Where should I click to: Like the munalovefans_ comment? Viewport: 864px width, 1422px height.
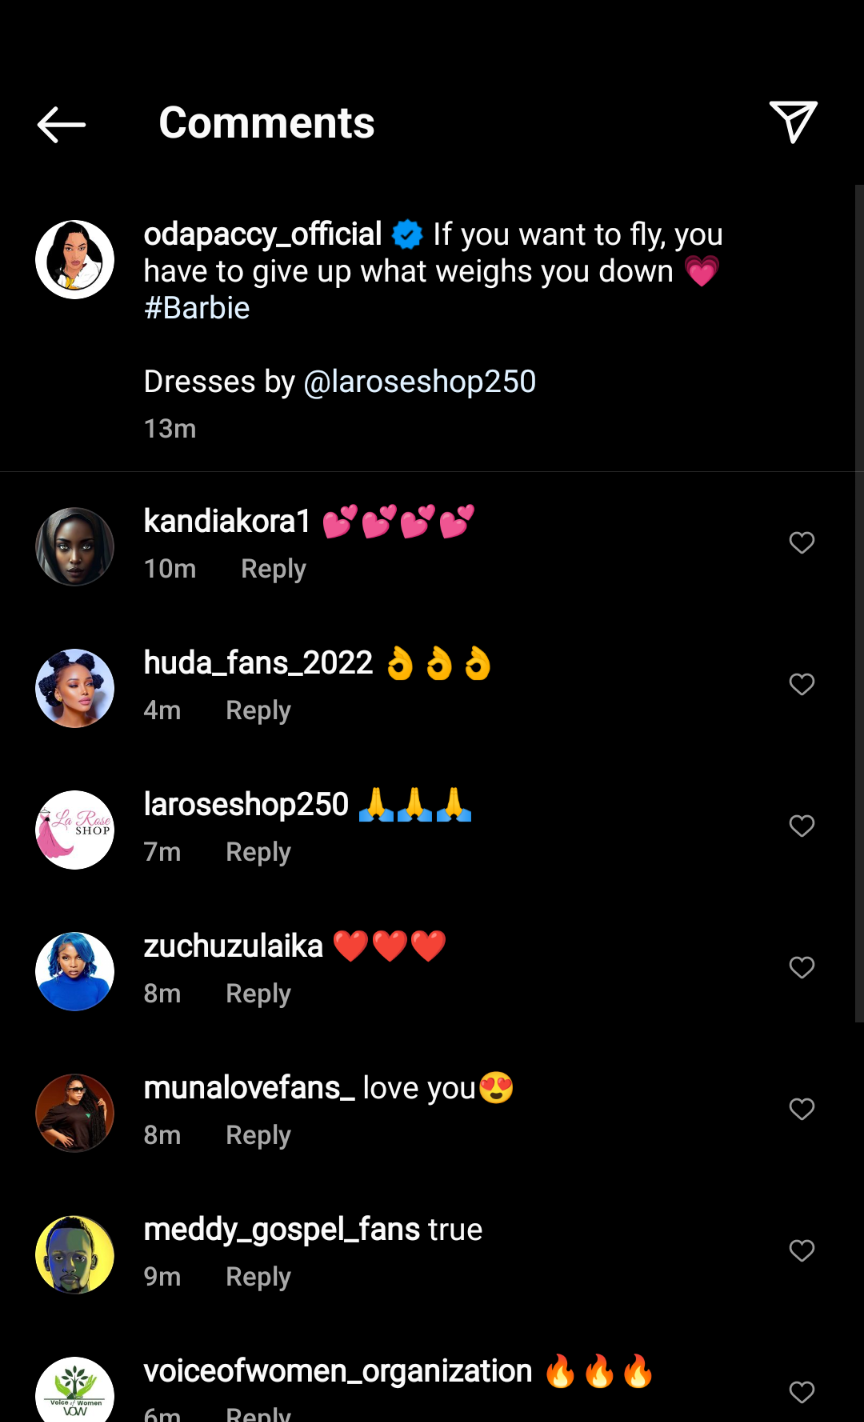click(802, 1109)
